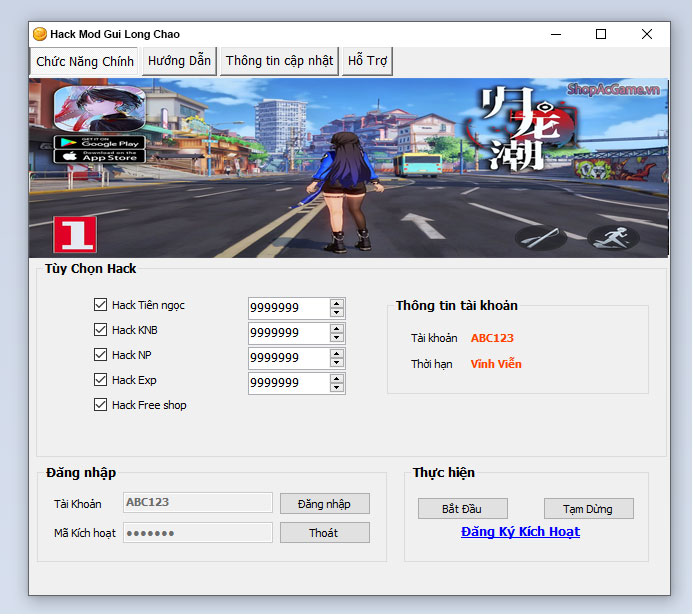
Task: Decrease the Hack KNB value with down arrow
Action: 337,338
